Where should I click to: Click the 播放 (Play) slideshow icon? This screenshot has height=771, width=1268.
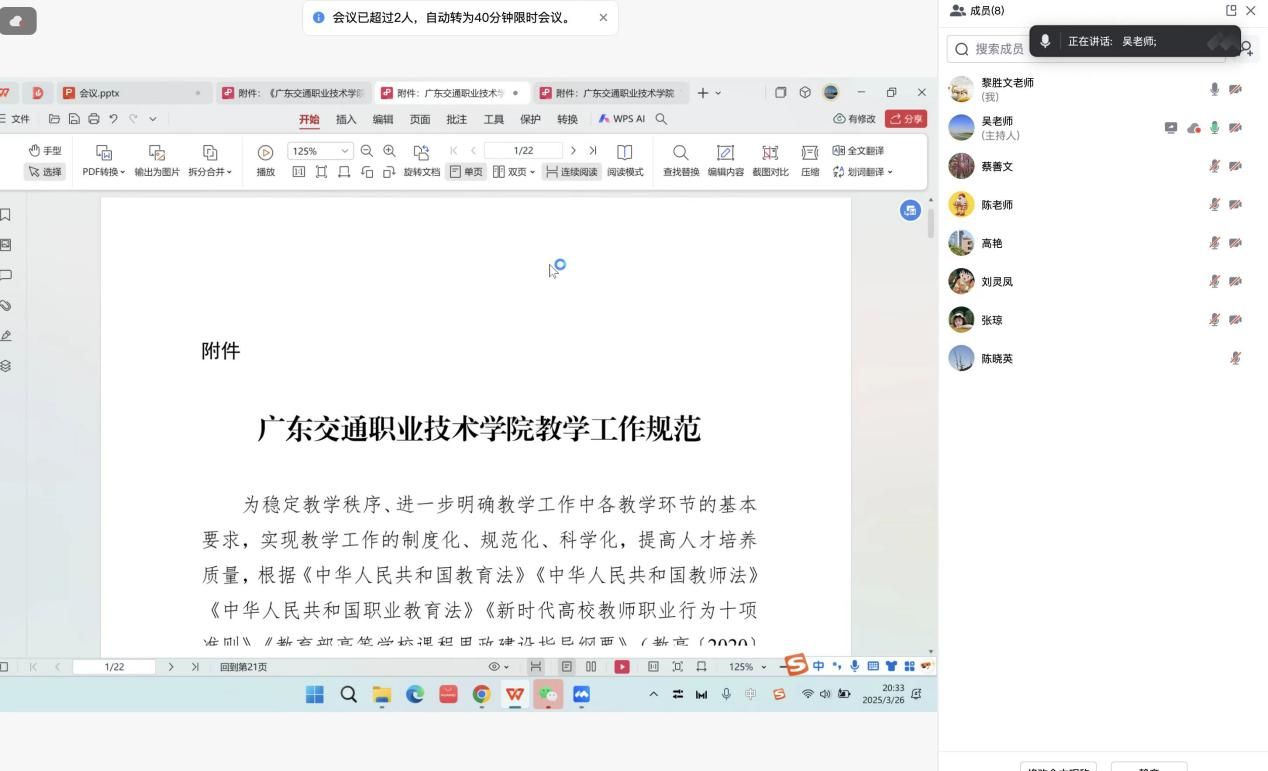265,153
